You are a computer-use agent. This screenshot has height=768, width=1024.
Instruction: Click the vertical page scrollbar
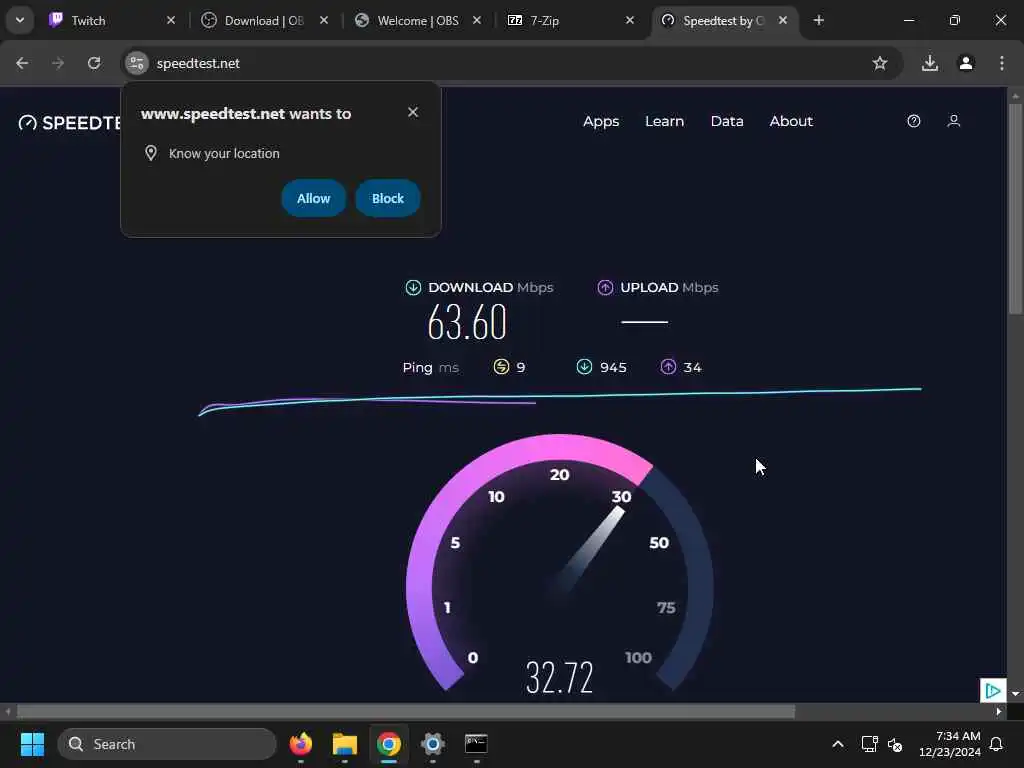[x=1015, y=209]
